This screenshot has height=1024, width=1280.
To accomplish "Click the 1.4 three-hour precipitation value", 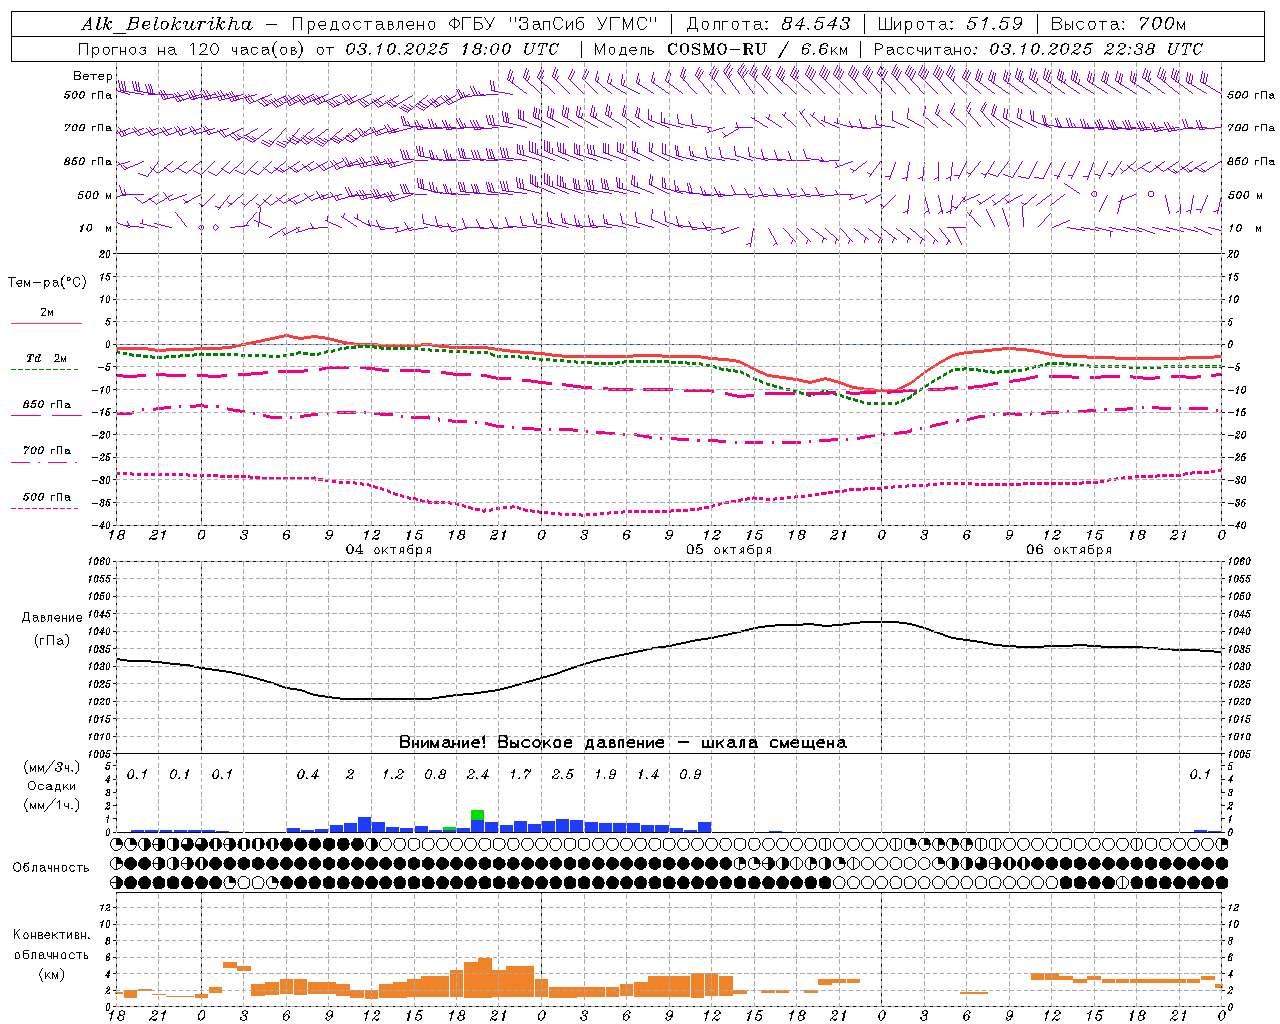I will pos(648,775).
